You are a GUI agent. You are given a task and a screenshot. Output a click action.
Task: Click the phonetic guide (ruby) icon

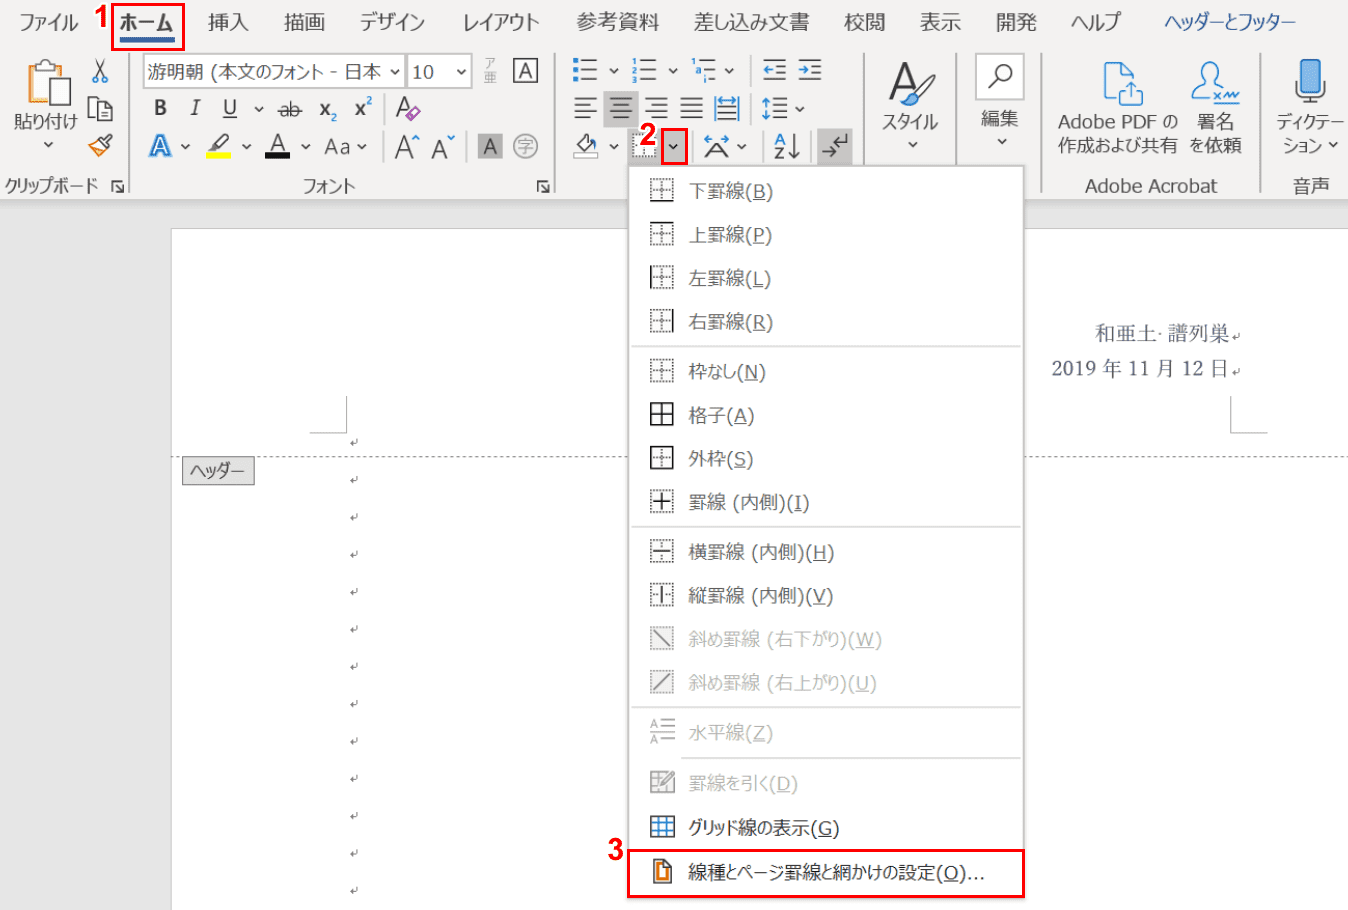(x=490, y=70)
